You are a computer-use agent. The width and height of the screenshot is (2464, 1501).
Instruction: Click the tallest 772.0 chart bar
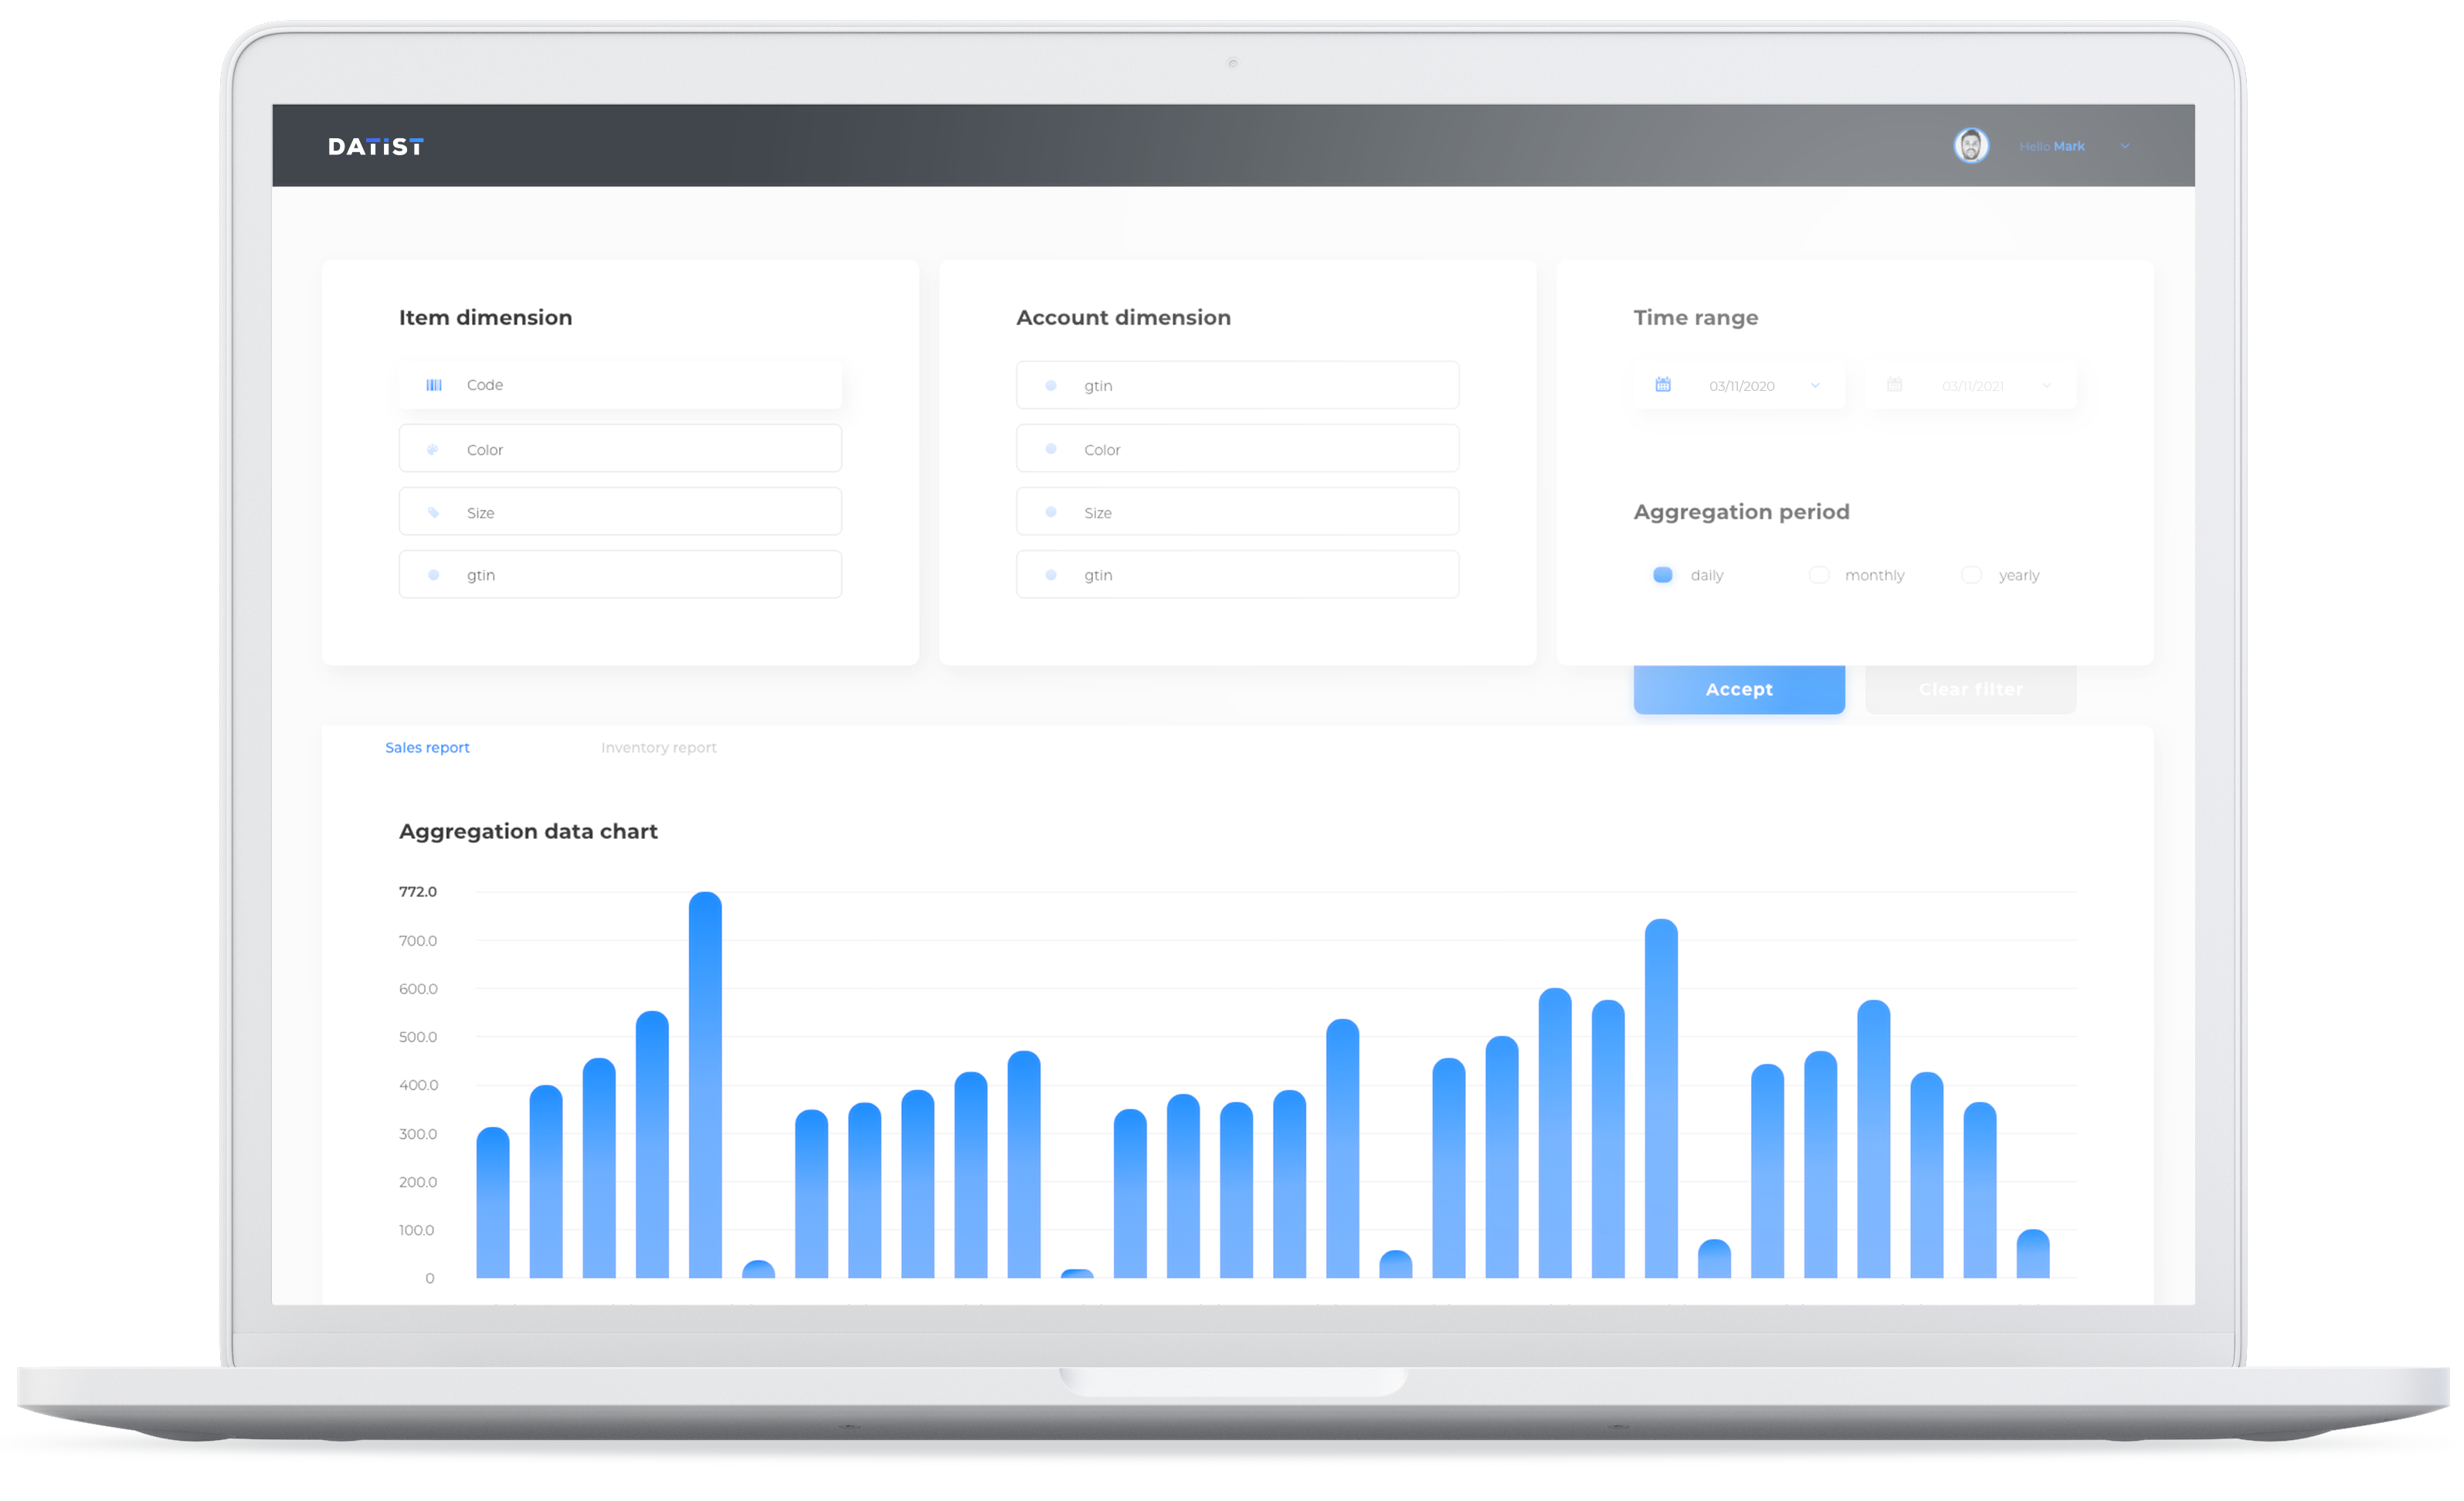[705, 1085]
